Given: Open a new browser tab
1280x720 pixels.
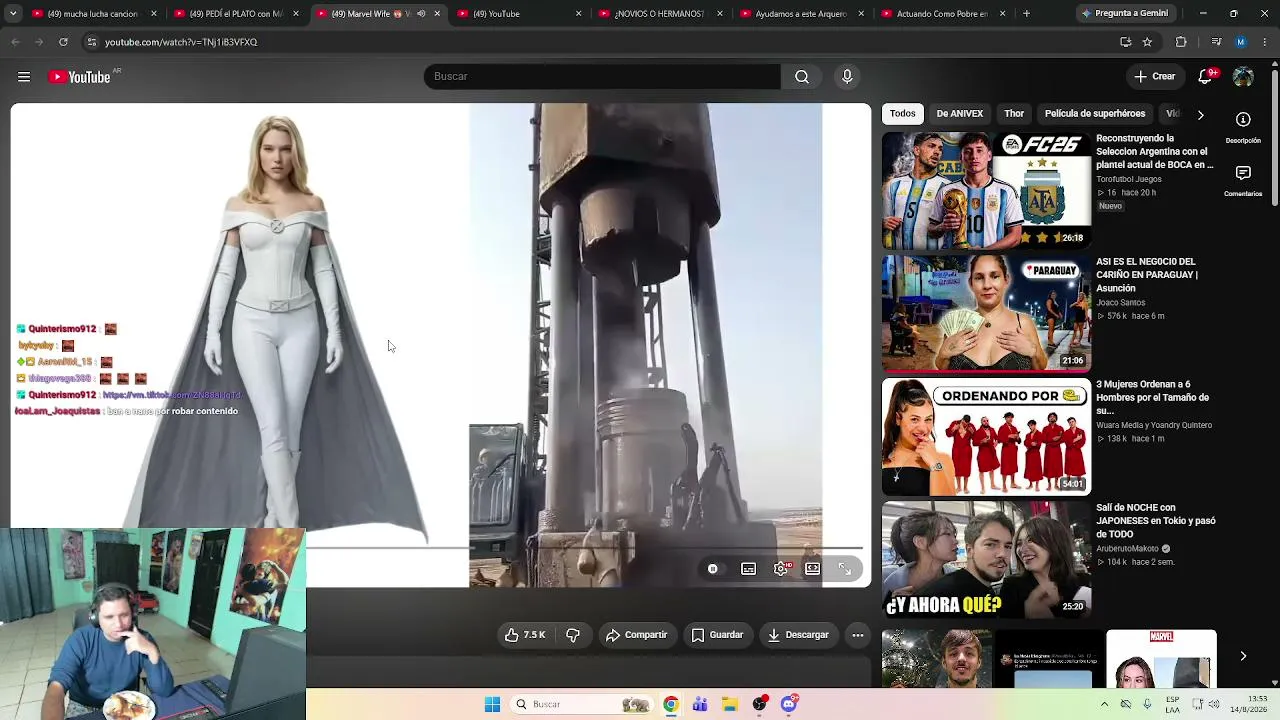Looking at the screenshot, I should pyautogui.click(x=1026, y=14).
